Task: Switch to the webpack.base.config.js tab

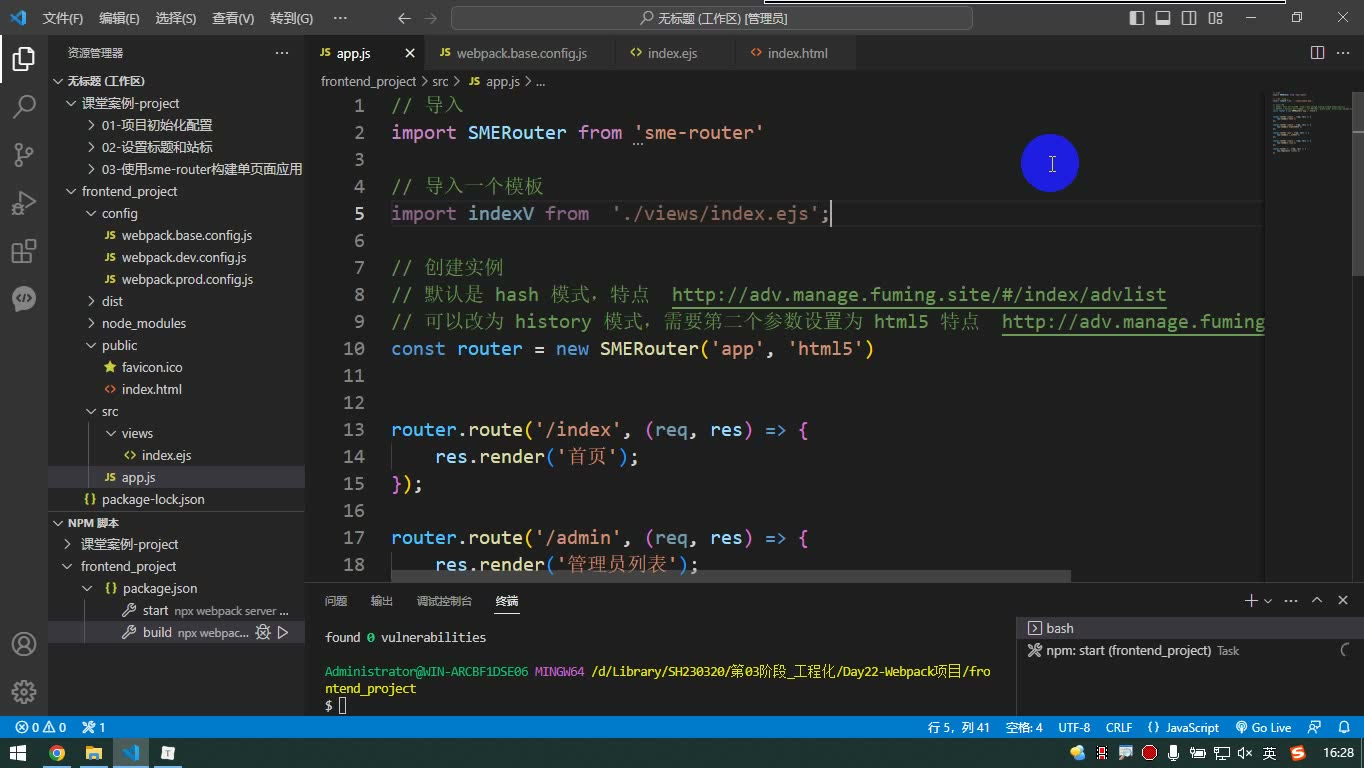Action: (521, 53)
